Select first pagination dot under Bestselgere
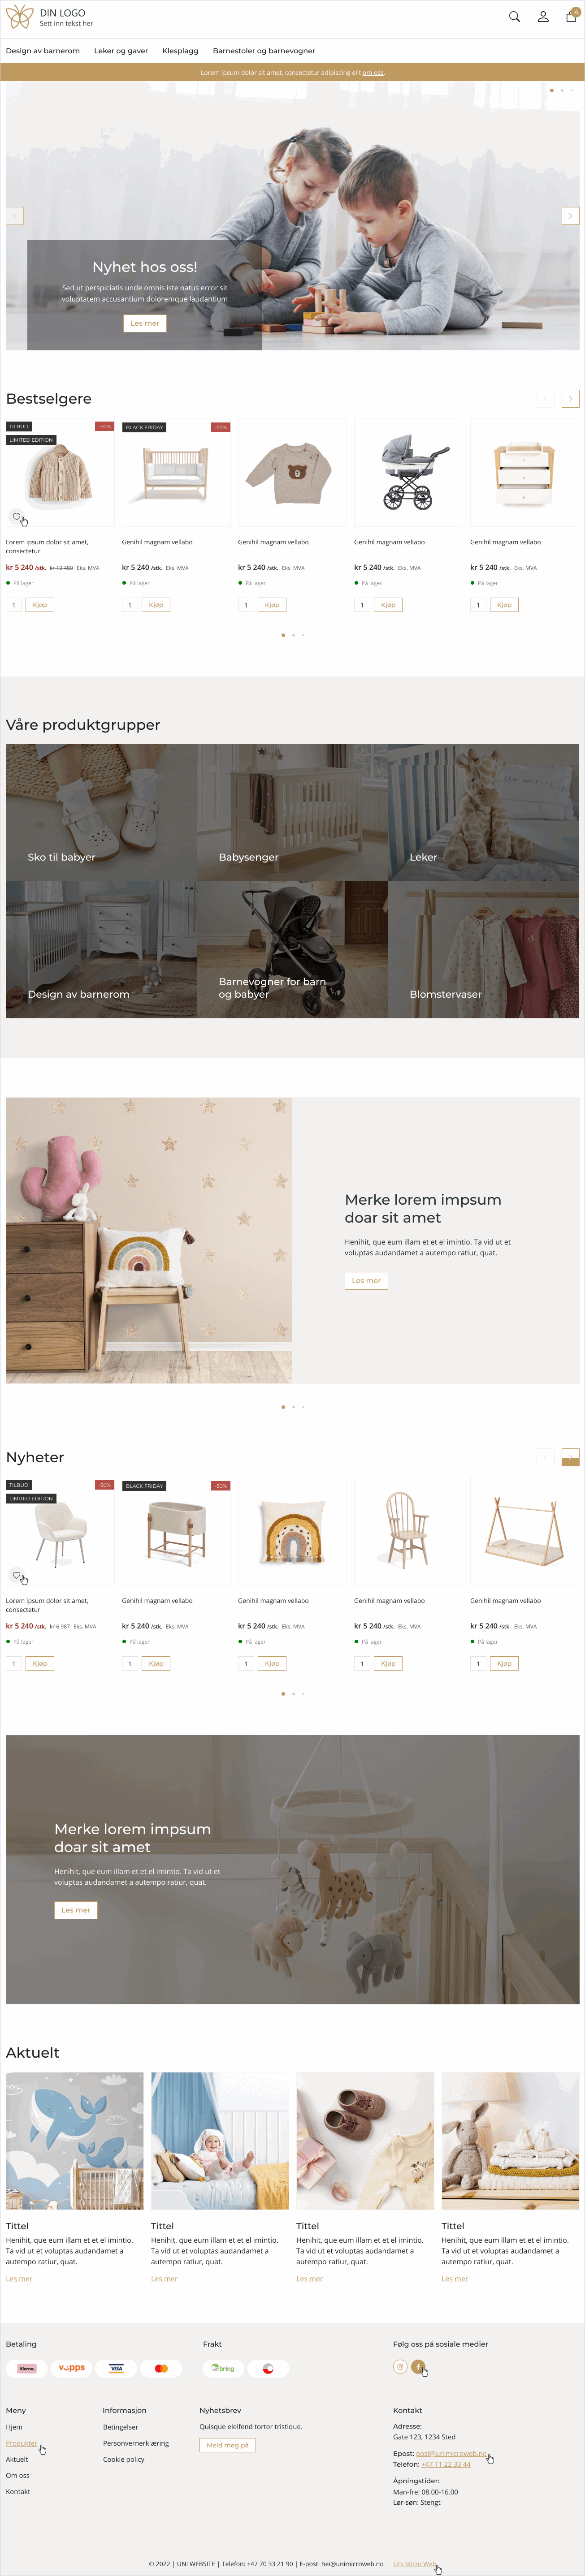The image size is (585, 2576). [x=283, y=635]
